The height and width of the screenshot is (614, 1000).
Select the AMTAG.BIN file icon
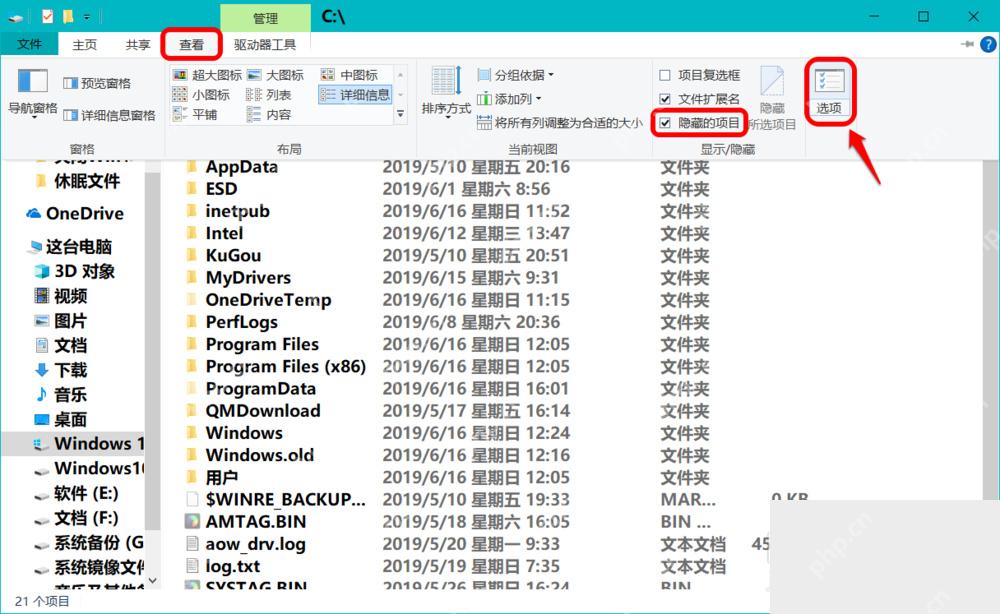pyautogui.click(x=192, y=522)
